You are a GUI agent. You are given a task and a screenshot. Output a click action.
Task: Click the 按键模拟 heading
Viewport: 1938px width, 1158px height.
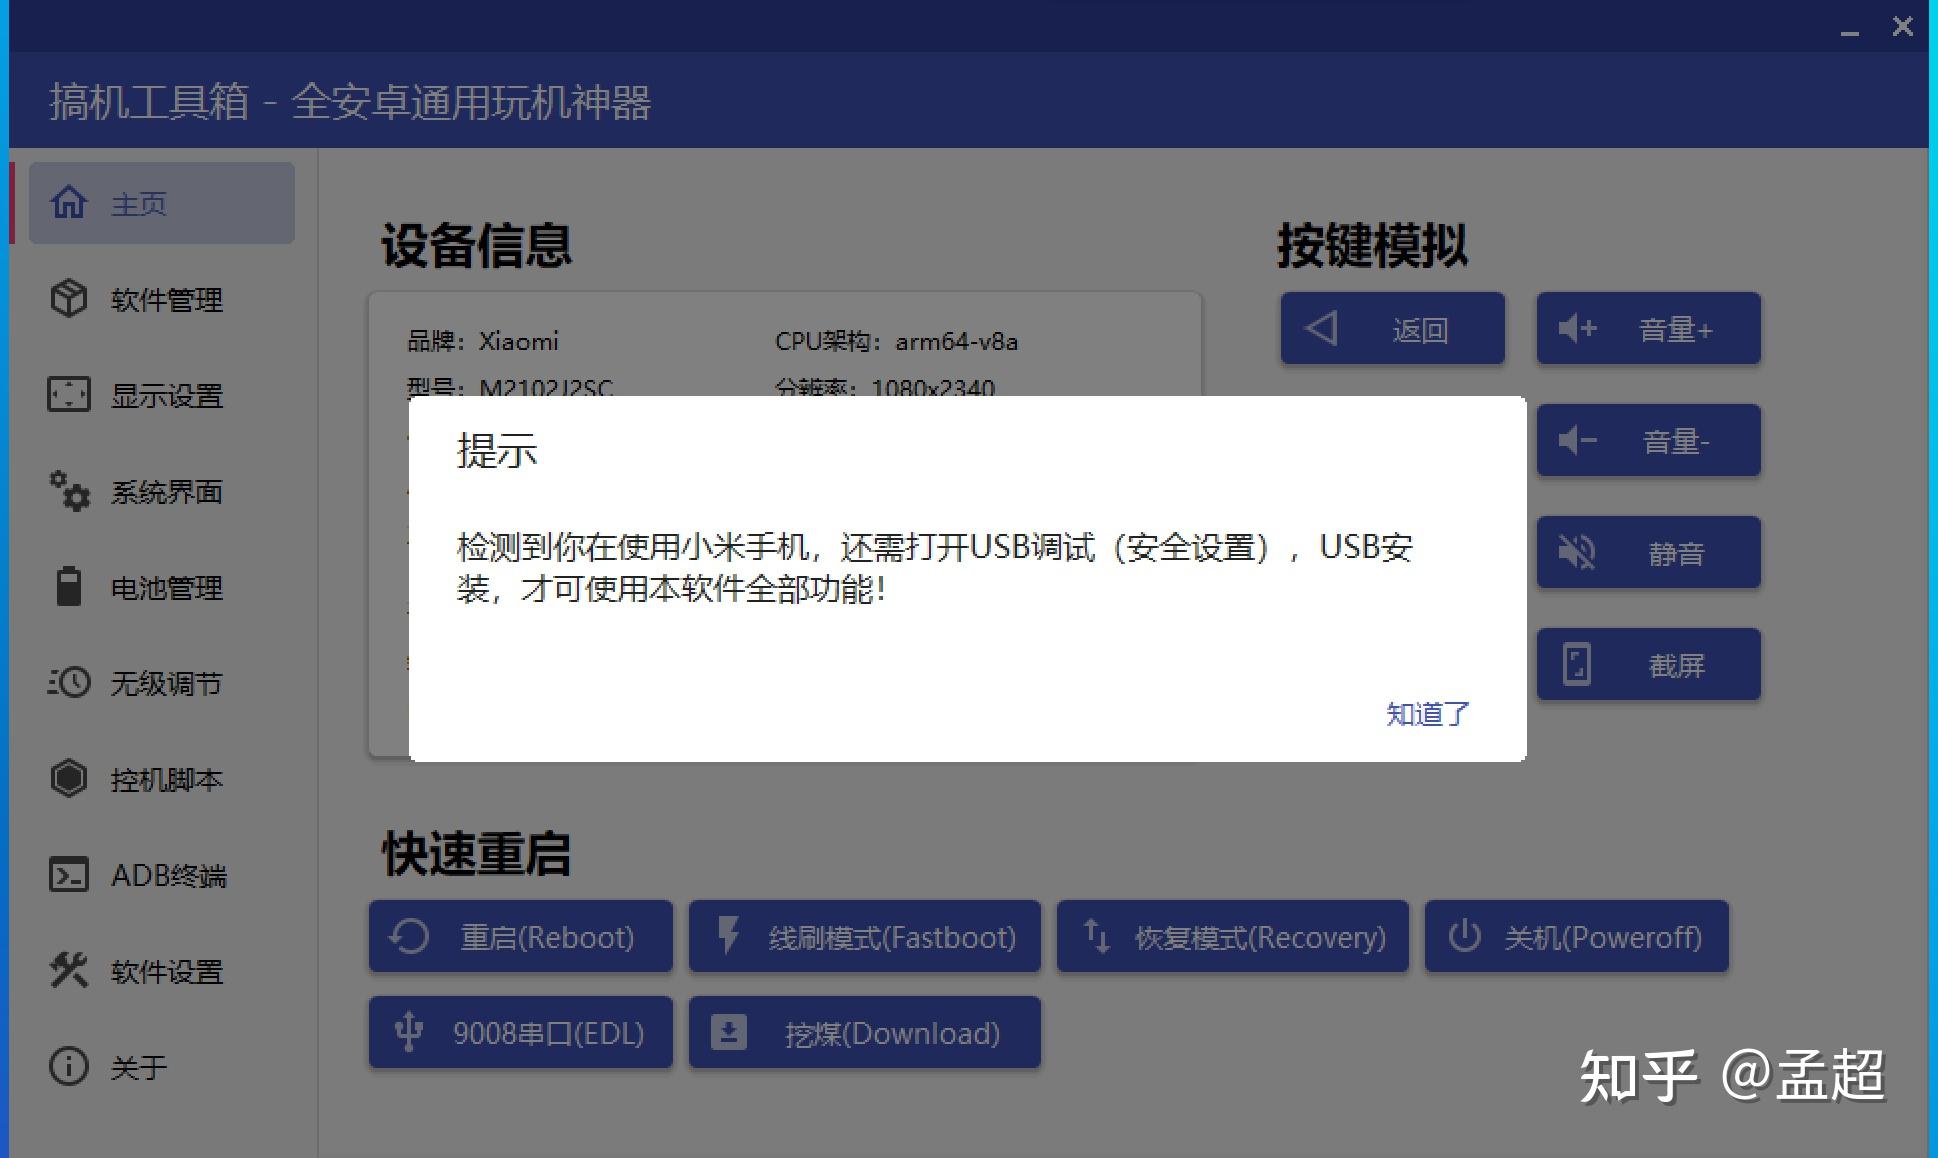tap(1372, 245)
